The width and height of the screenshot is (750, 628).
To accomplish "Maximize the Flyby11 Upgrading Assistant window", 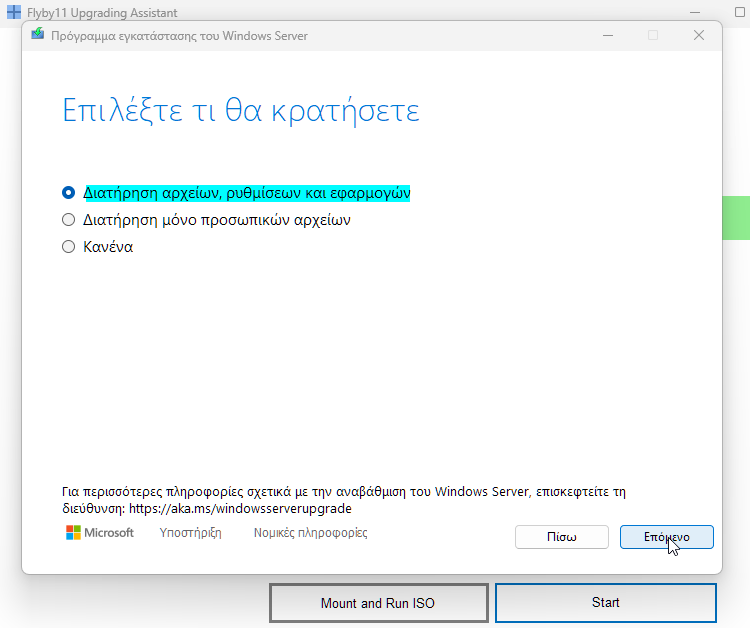I will click(739, 12).
